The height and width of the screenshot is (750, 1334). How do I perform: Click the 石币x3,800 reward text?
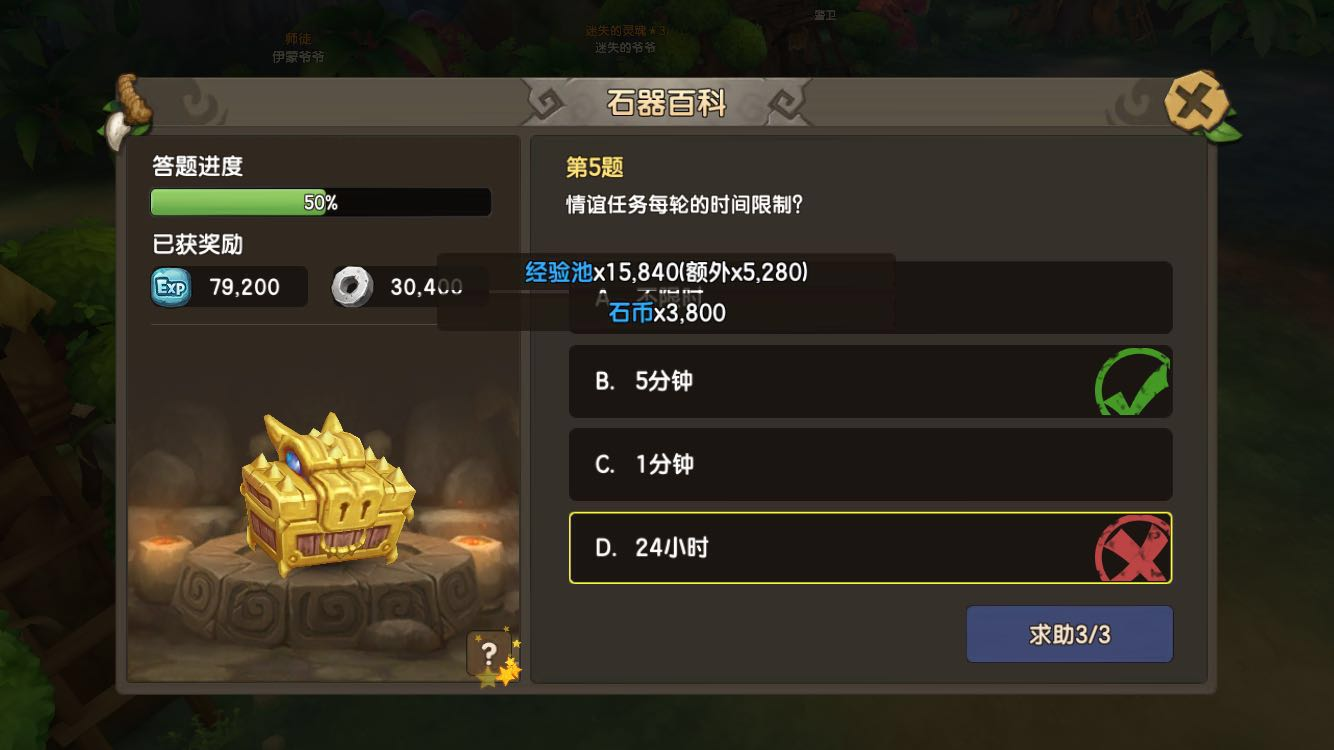click(667, 313)
